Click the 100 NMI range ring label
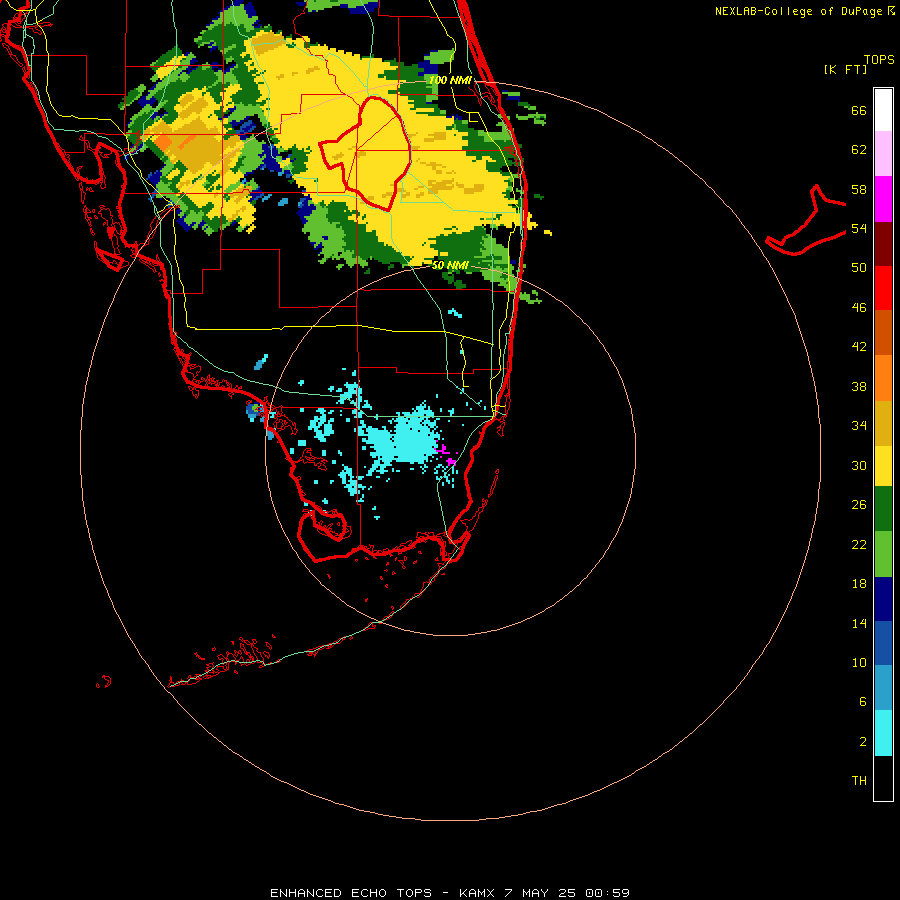This screenshot has height=900, width=900. tap(450, 80)
